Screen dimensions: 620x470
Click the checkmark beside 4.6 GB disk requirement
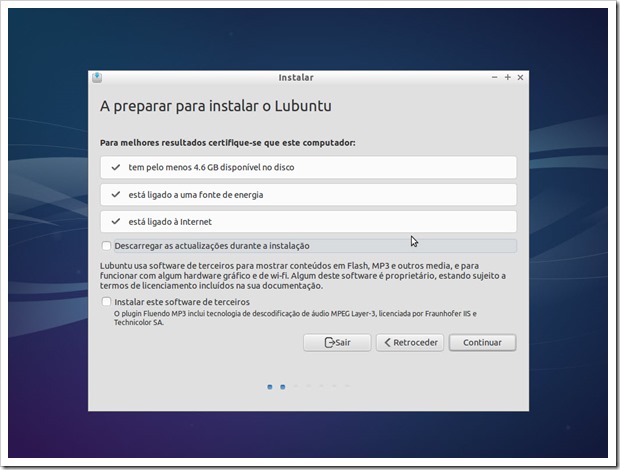pyautogui.click(x=115, y=167)
